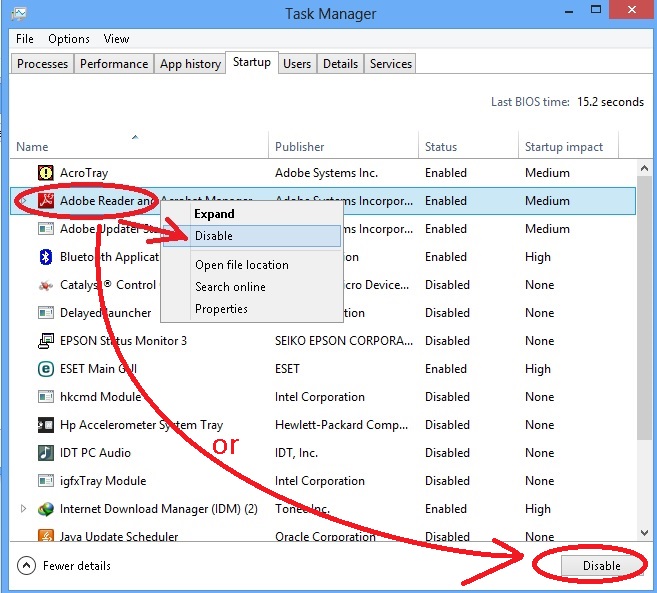Viewport: 657px width, 593px height.
Task: Sort by the Startup impact column header
Action: tap(569, 147)
